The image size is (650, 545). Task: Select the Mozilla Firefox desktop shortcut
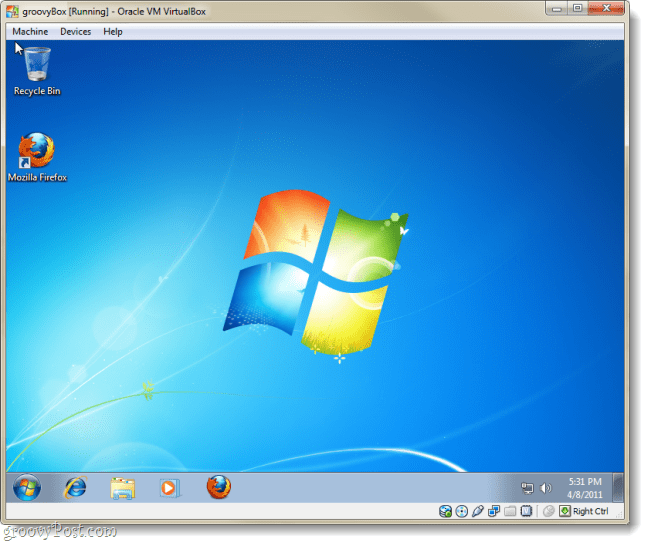coord(37,158)
